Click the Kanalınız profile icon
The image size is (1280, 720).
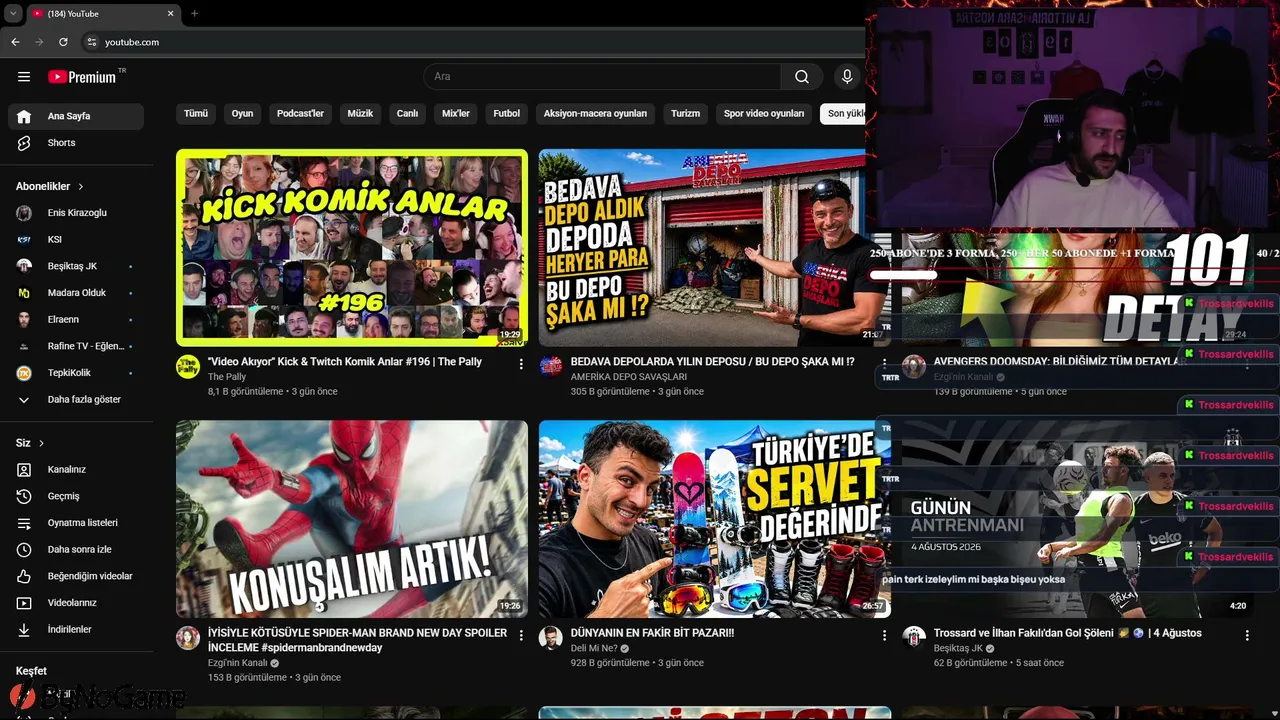tap(24, 469)
